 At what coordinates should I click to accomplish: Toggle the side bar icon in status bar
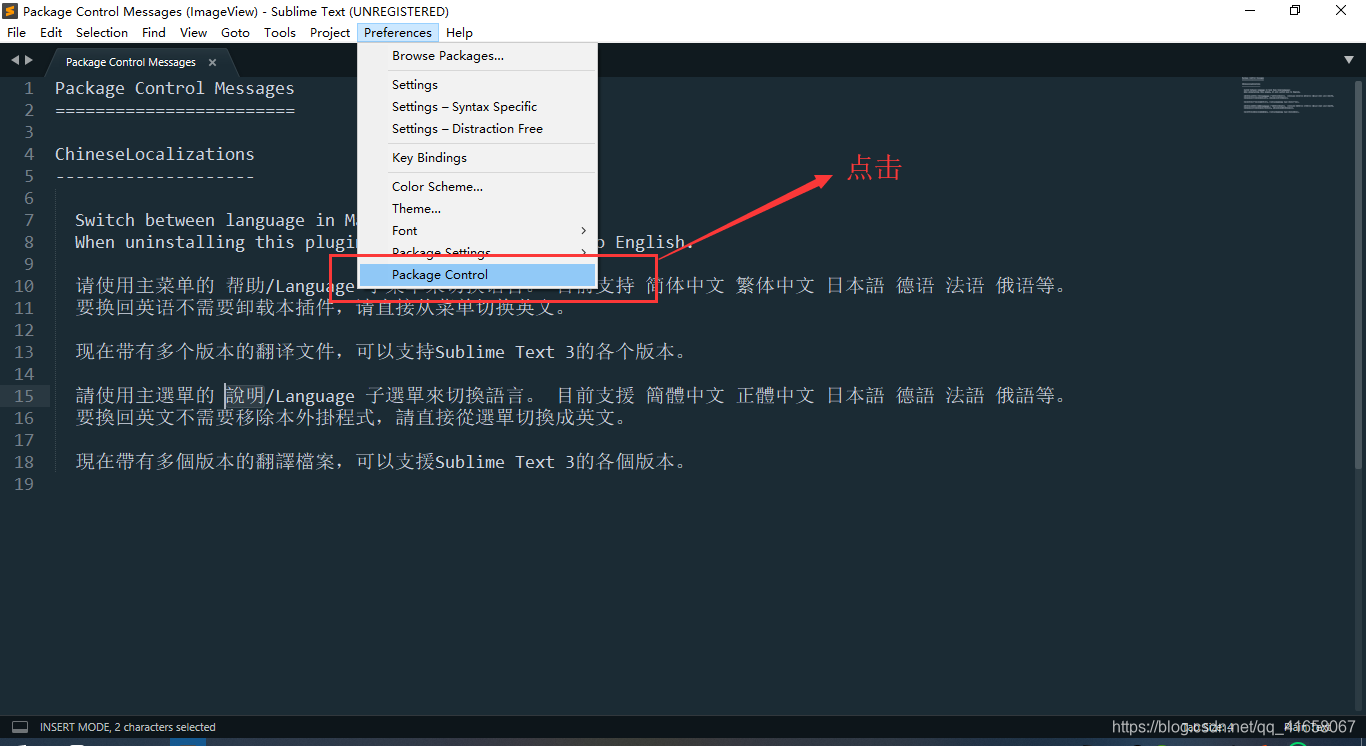click(19, 727)
